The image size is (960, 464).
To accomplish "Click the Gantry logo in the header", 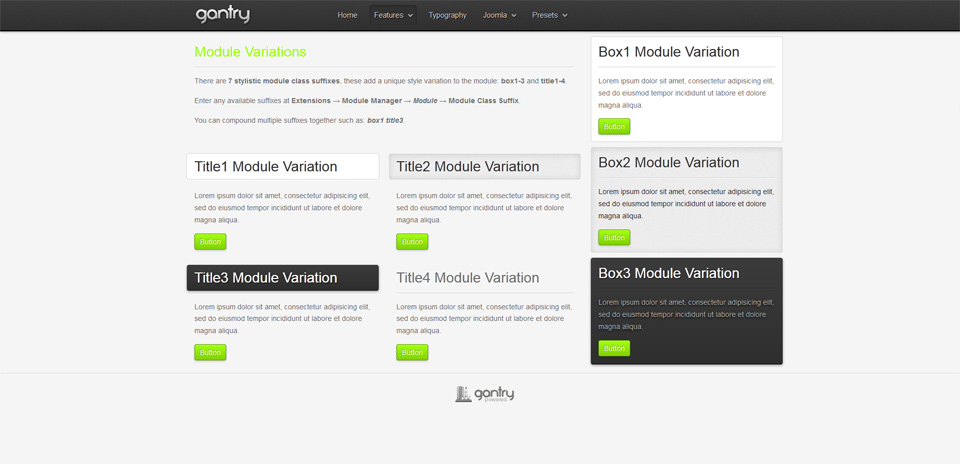I will click(222, 15).
